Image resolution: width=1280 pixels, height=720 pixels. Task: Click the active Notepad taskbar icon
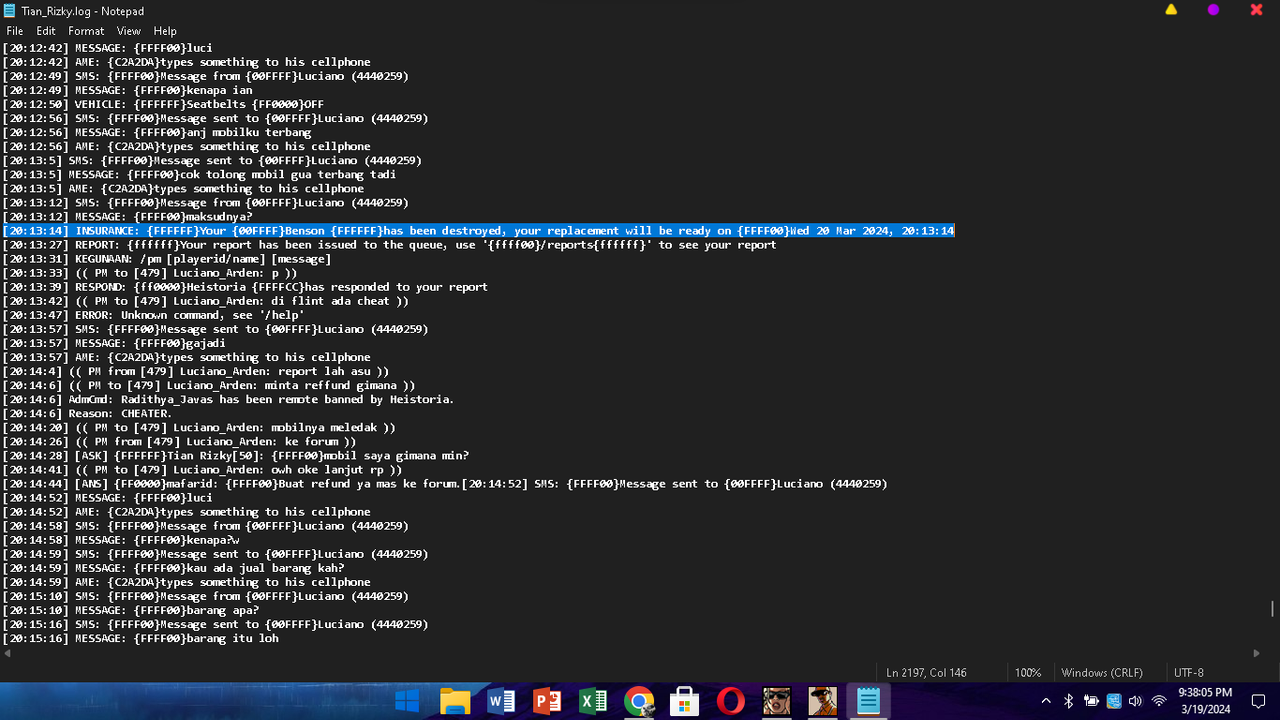[x=868, y=701]
